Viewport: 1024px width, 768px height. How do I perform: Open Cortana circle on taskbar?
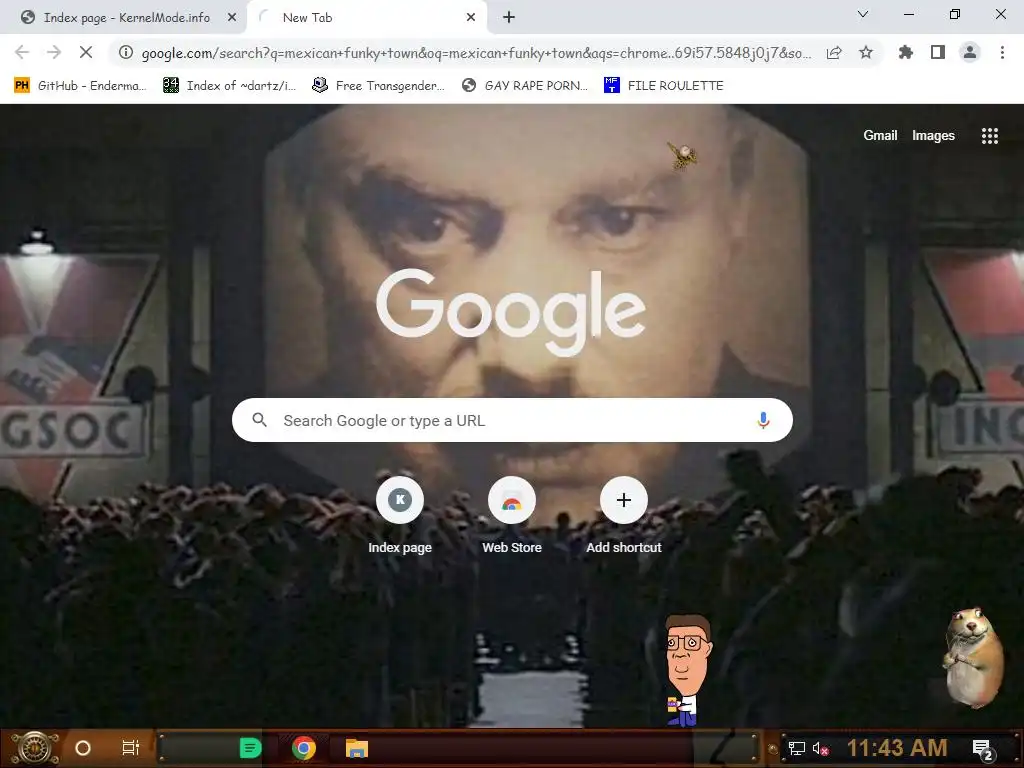click(83, 748)
